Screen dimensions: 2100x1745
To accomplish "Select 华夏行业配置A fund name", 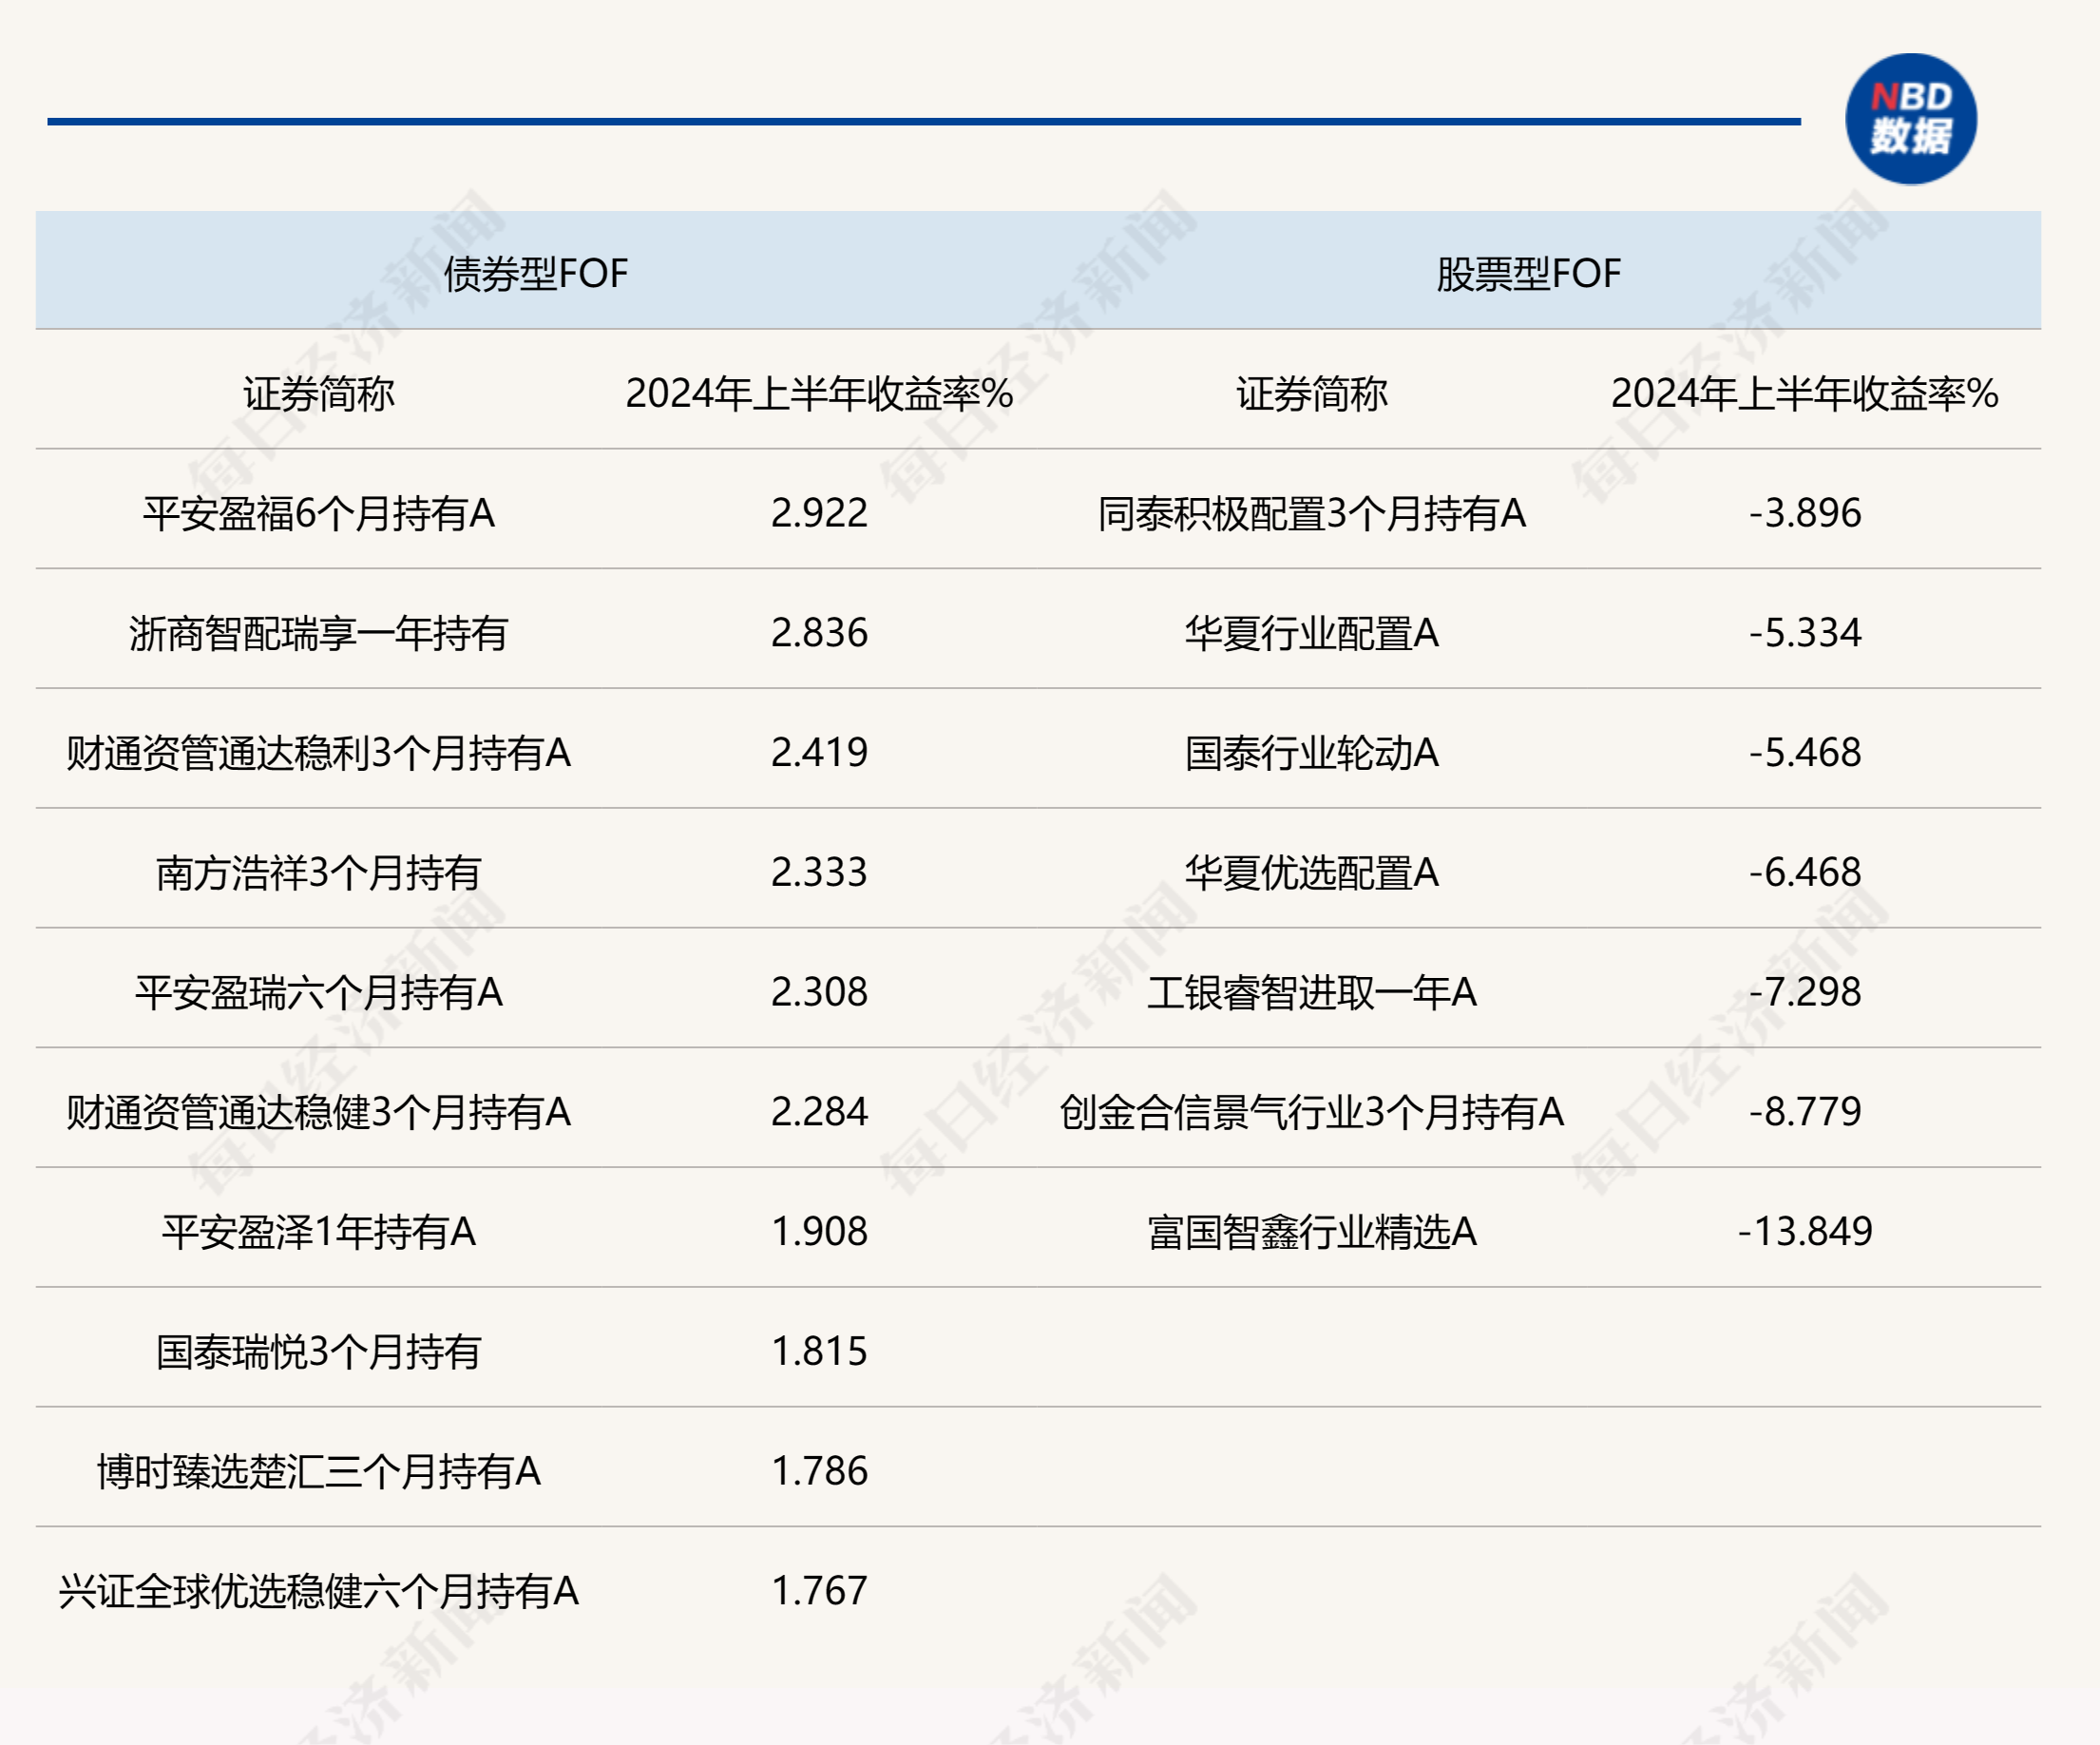I will click(x=1311, y=633).
